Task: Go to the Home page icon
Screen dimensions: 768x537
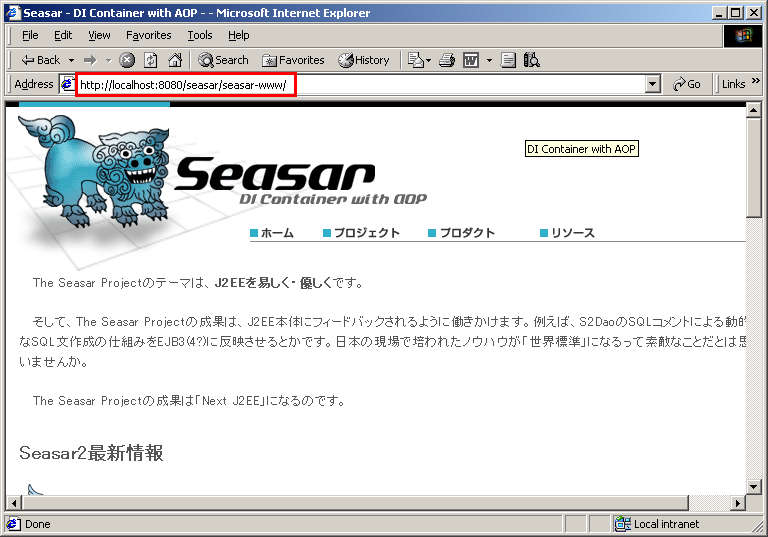Action: [x=175, y=60]
